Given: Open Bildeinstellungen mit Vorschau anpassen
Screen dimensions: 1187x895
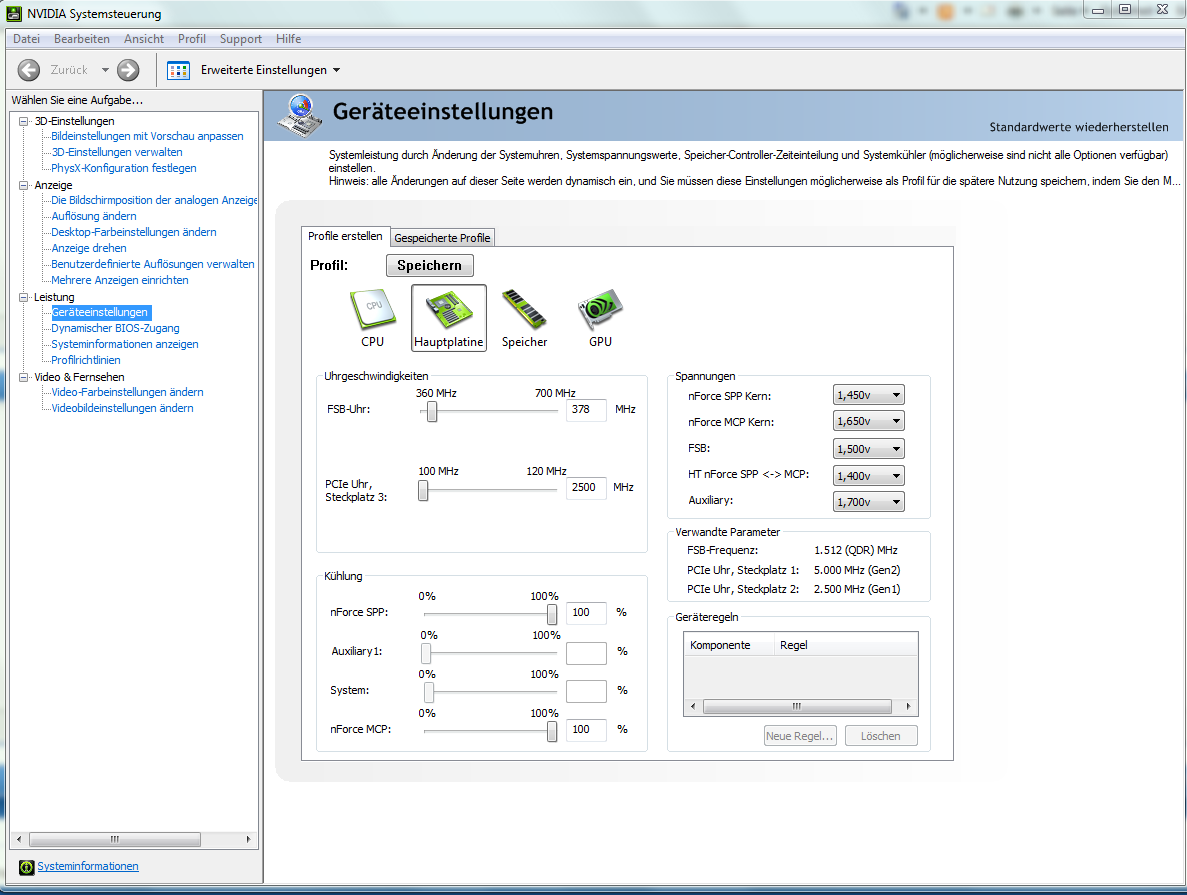Looking at the screenshot, I should [x=148, y=136].
